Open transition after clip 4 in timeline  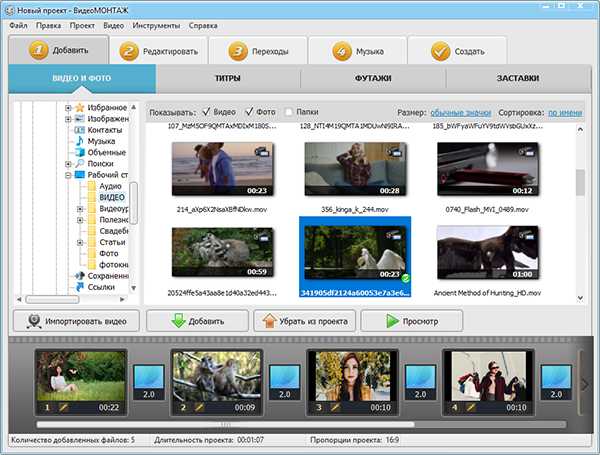pos(556,382)
